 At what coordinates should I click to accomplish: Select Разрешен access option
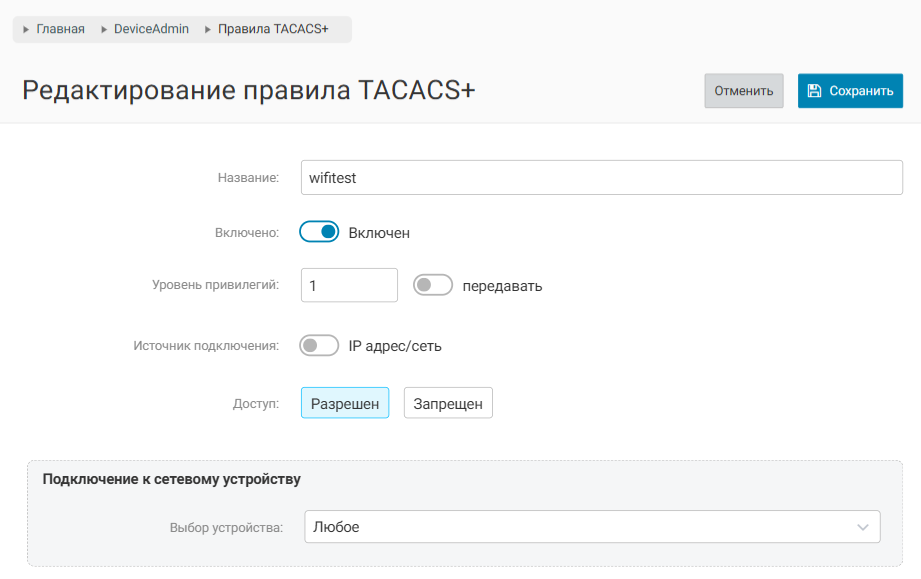point(345,404)
